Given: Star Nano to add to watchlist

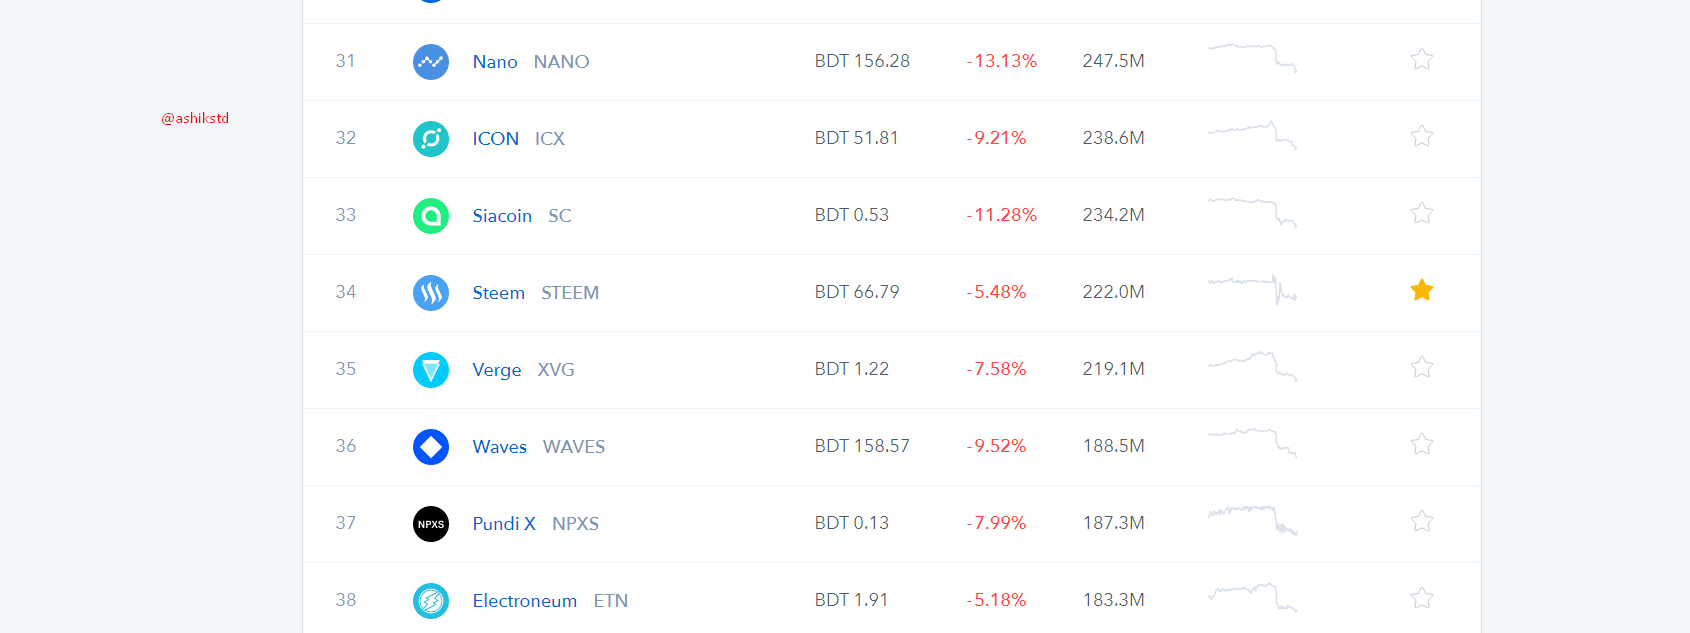Looking at the screenshot, I should 1422,59.
